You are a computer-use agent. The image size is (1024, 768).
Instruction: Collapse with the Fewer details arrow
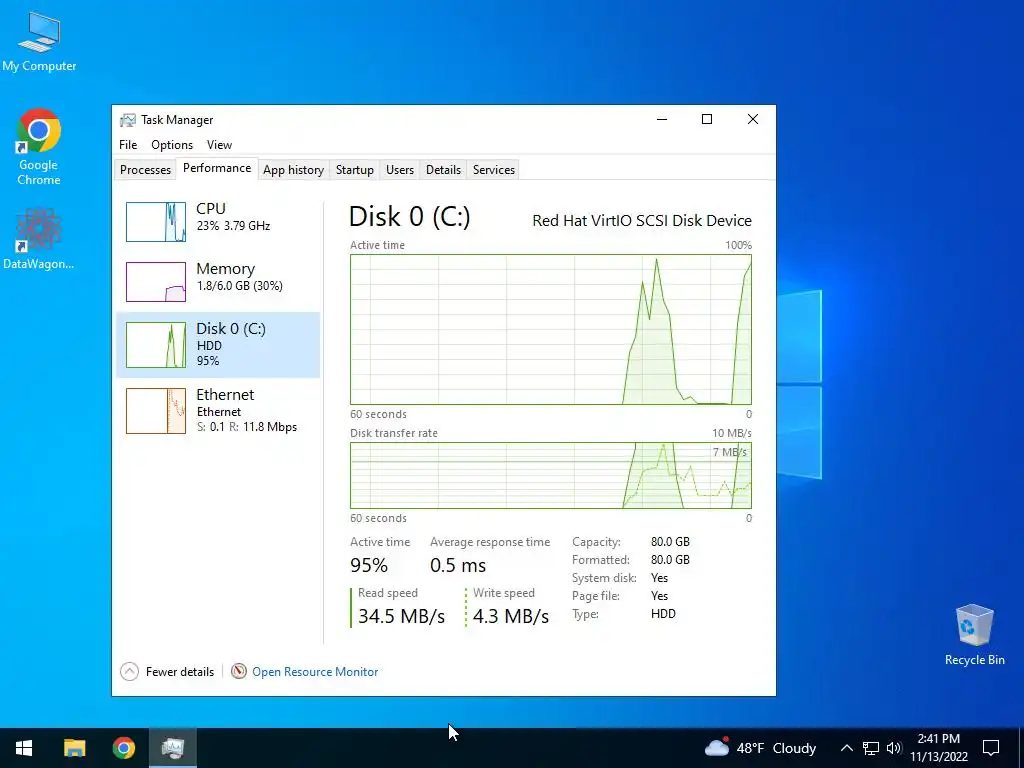pos(129,671)
